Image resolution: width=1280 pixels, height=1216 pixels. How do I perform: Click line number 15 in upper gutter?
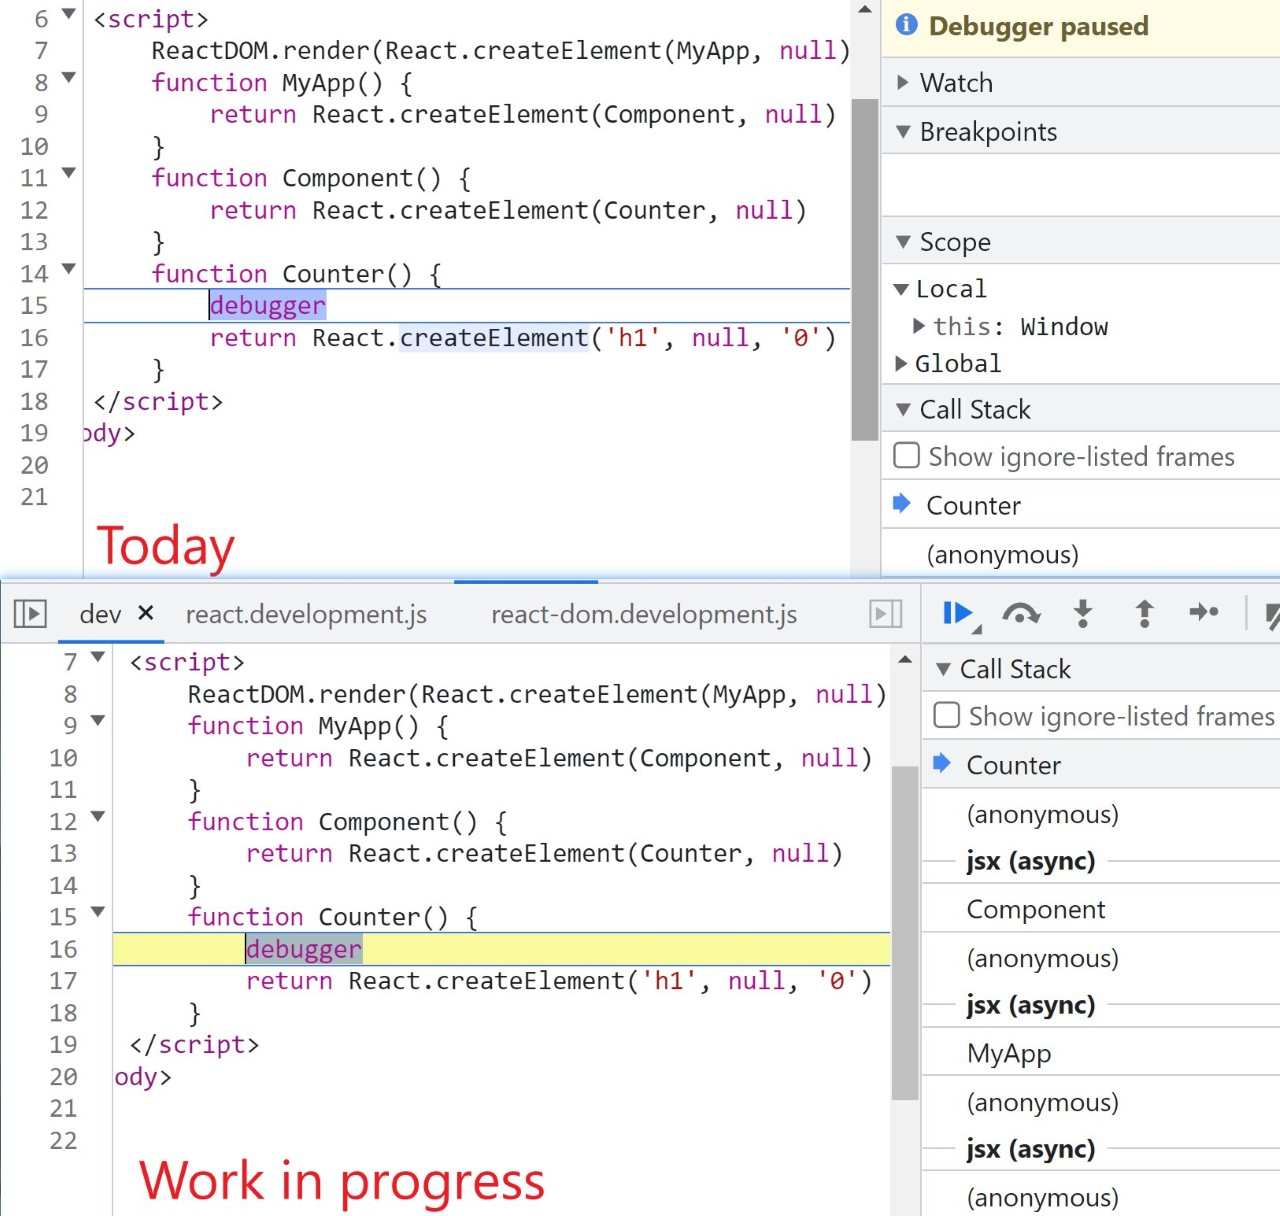click(34, 305)
